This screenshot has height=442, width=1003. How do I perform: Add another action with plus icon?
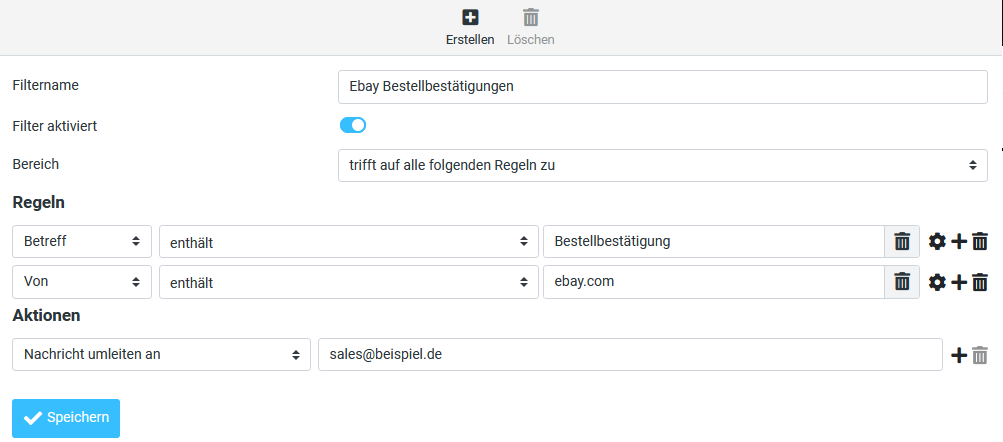959,355
